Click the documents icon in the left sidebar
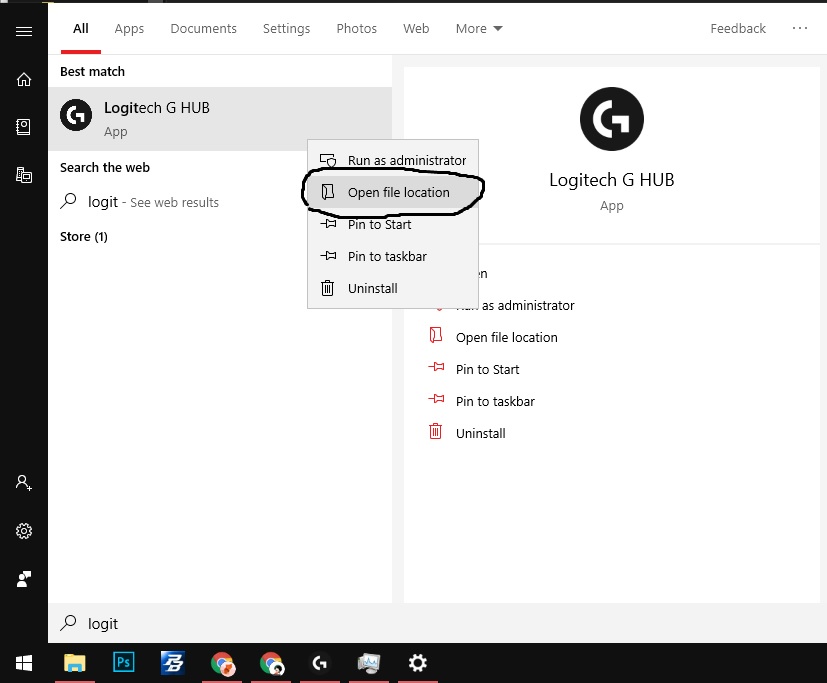This screenshot has width=827, height=683. pyautogui.click(x=24, y=175)
